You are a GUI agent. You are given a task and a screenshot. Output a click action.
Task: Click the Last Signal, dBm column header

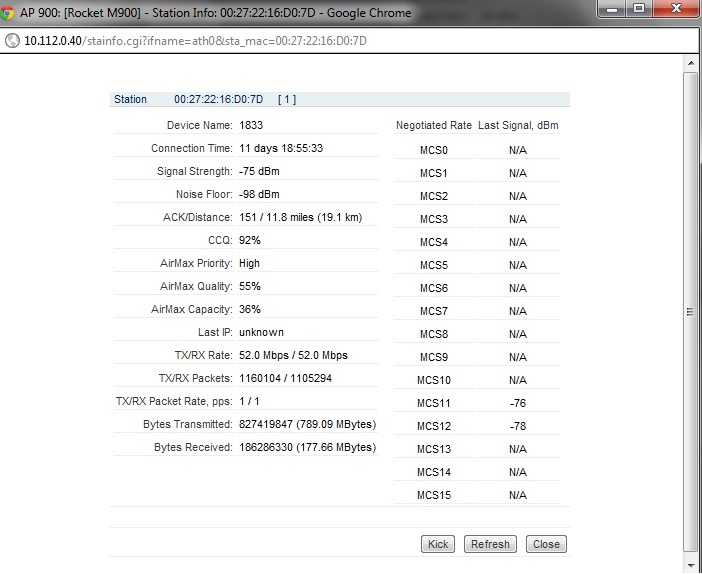(518, 125)
